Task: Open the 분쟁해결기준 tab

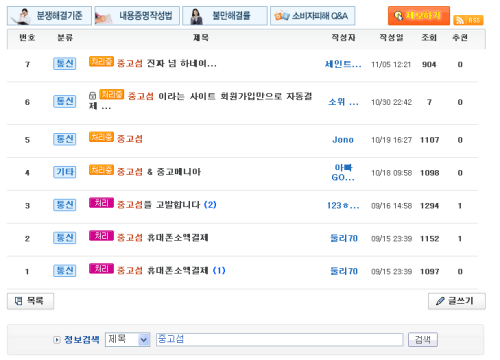Action: pos(49,16)
